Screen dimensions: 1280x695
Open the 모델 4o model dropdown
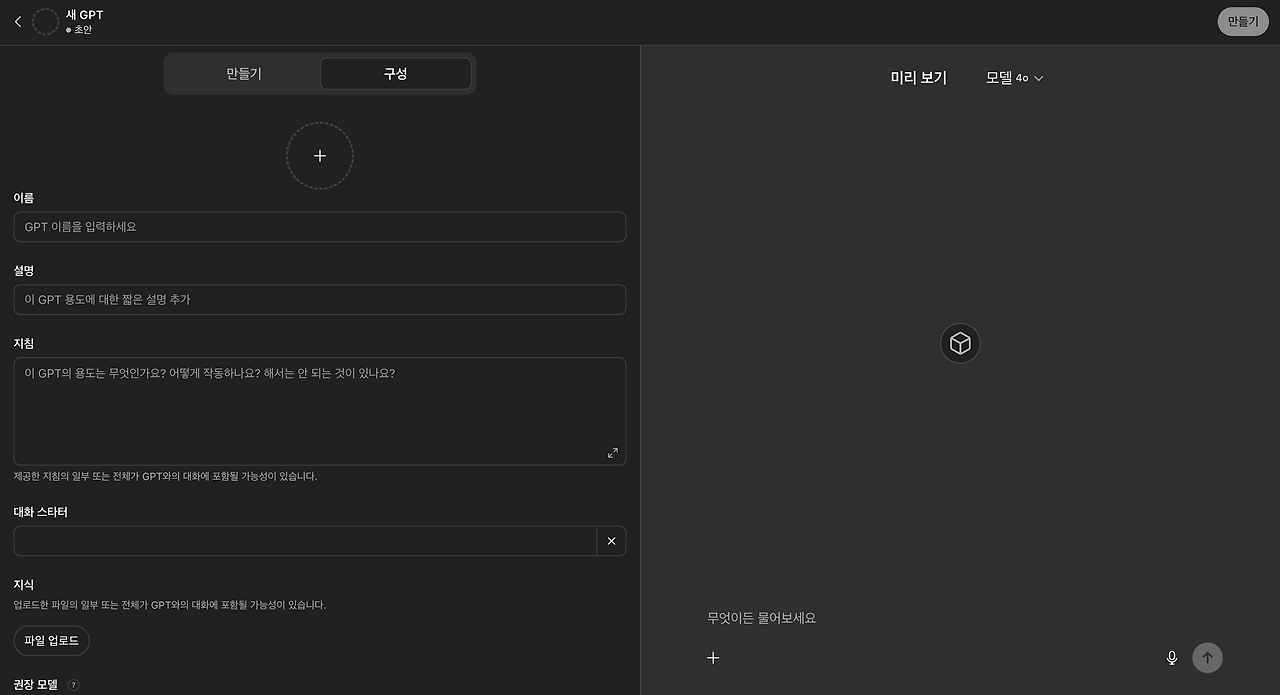(1014, 78)
